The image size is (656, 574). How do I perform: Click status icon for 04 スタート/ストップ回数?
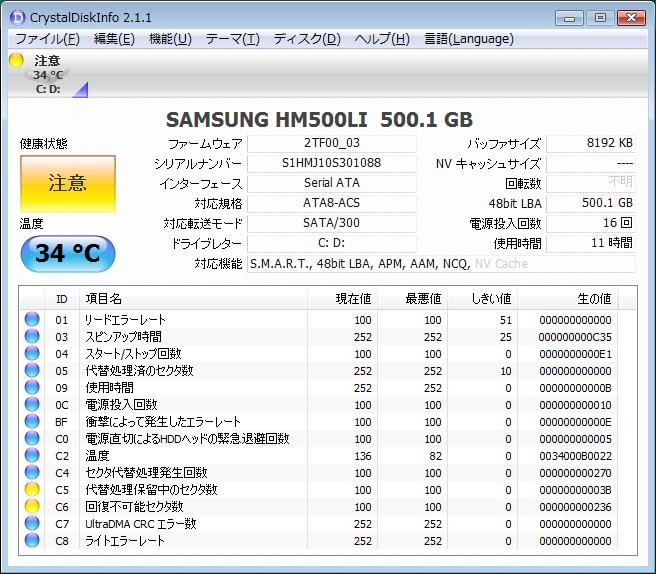(x=32, y=354)
